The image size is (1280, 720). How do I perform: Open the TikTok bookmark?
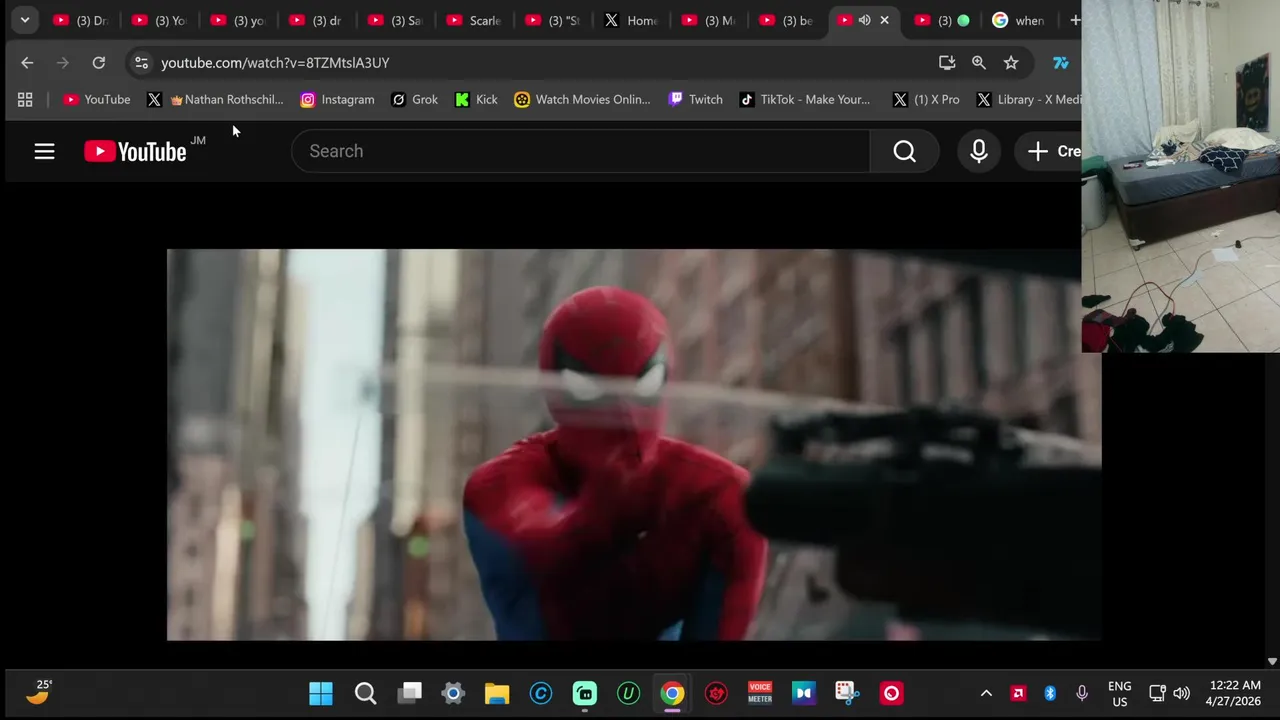coord(805,99)
